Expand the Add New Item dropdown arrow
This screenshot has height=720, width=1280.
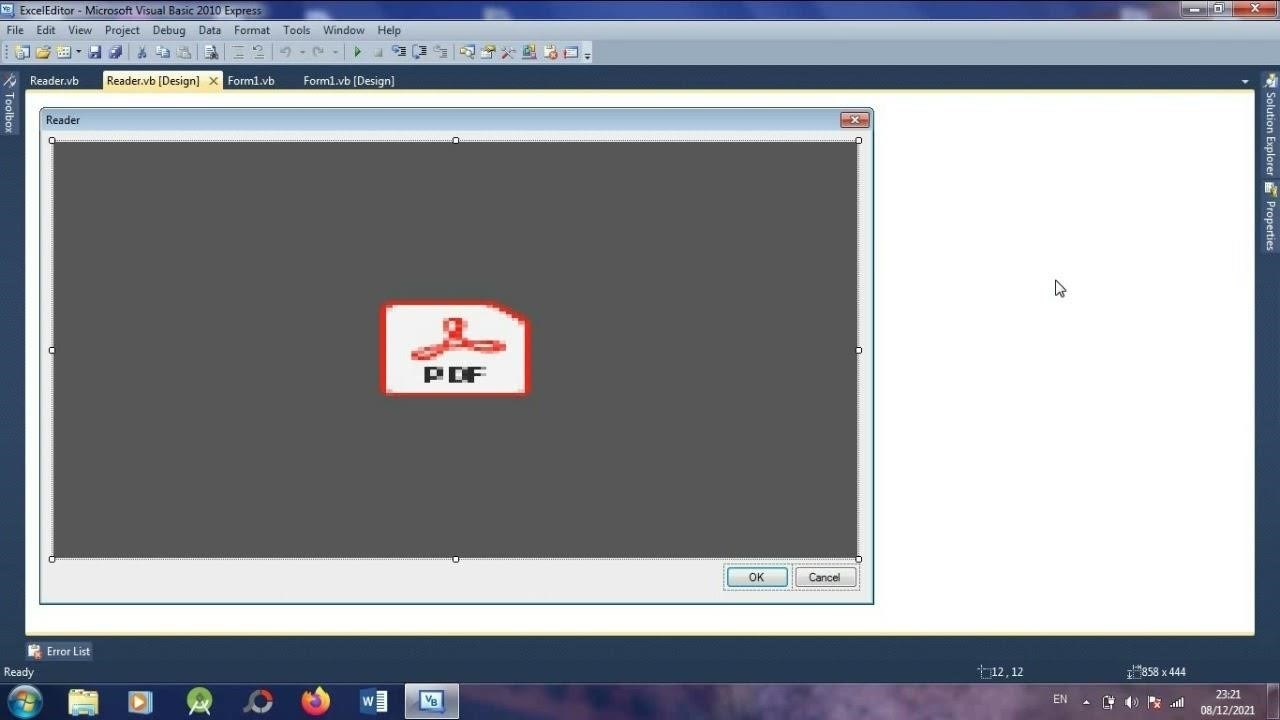pyautogui.click(x=78, y=52)
